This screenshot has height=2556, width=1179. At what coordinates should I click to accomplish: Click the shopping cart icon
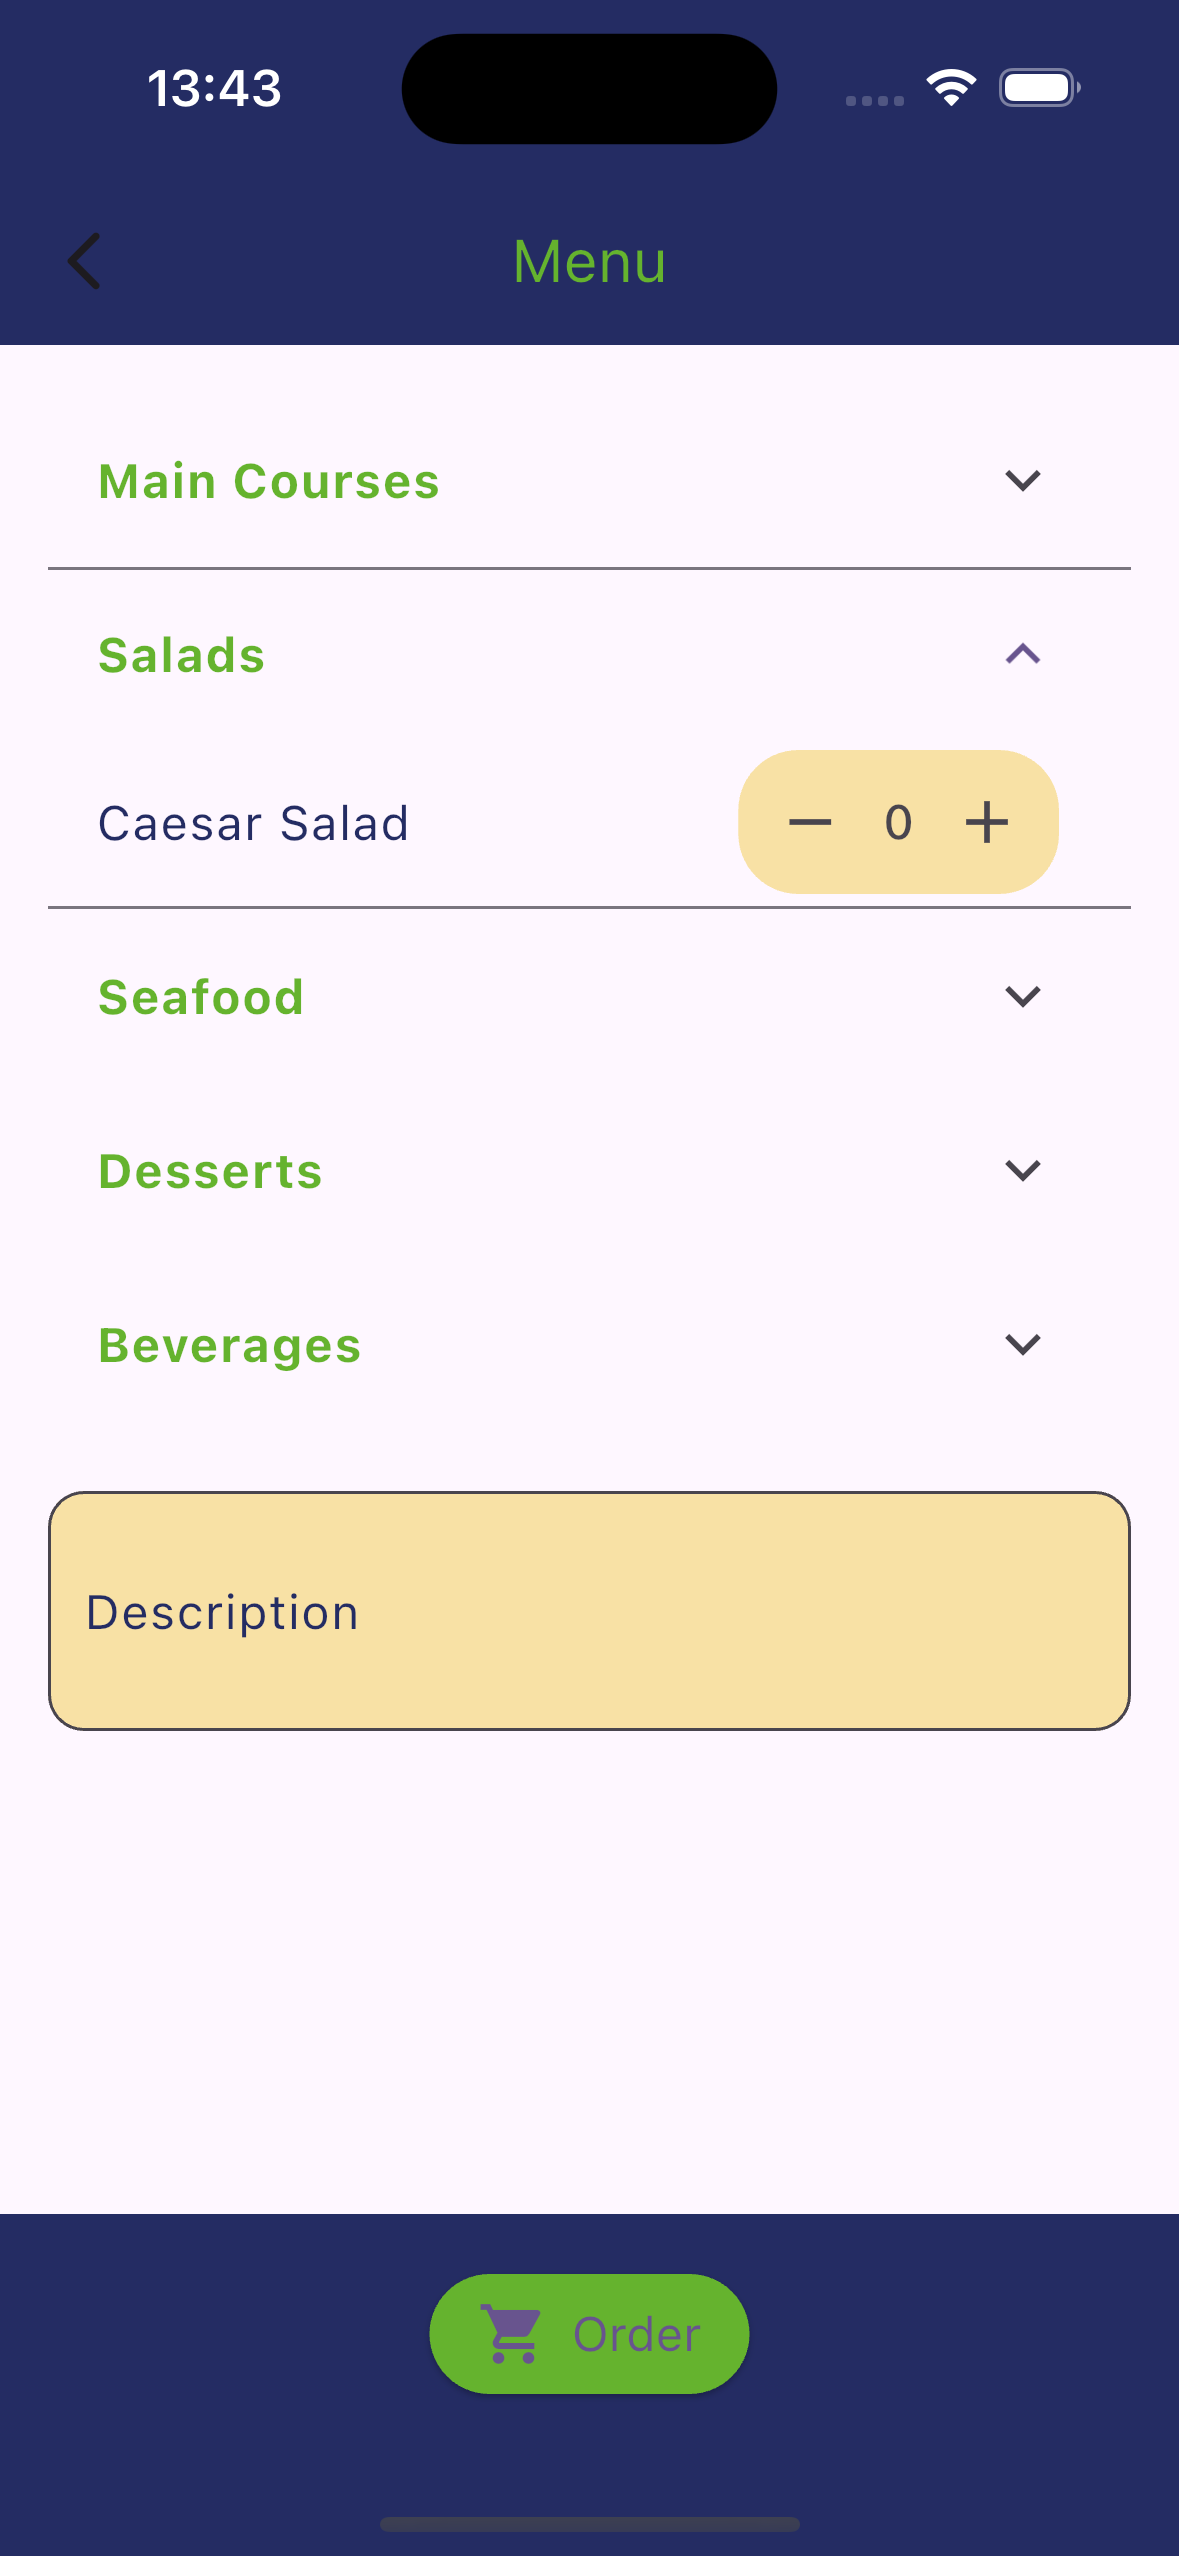pos(512,2334)
